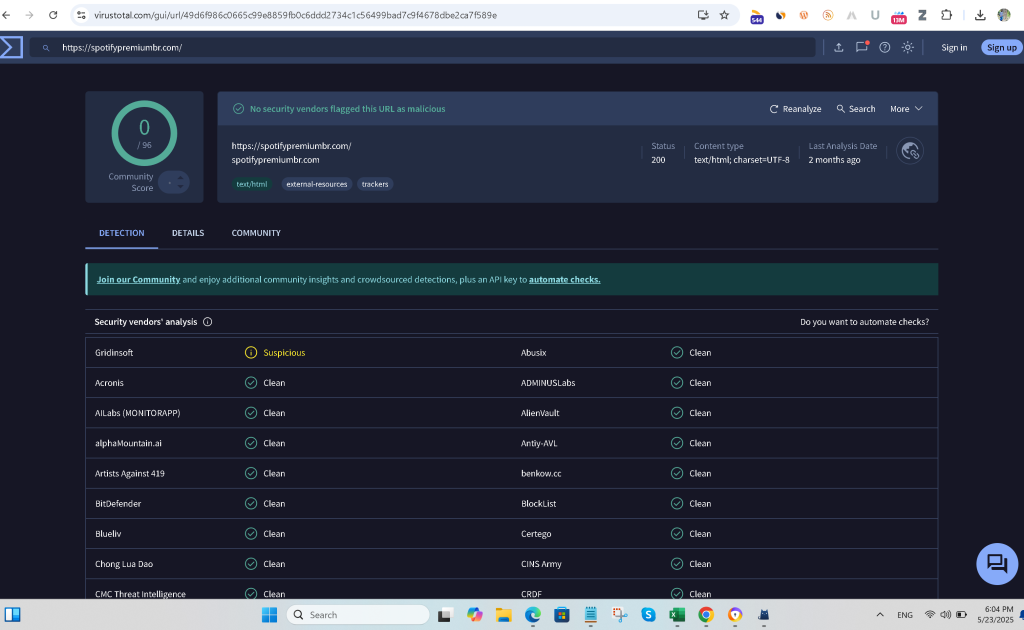Click the text/html tag
Screen dimensions: 1024x630
coord(251,184)
